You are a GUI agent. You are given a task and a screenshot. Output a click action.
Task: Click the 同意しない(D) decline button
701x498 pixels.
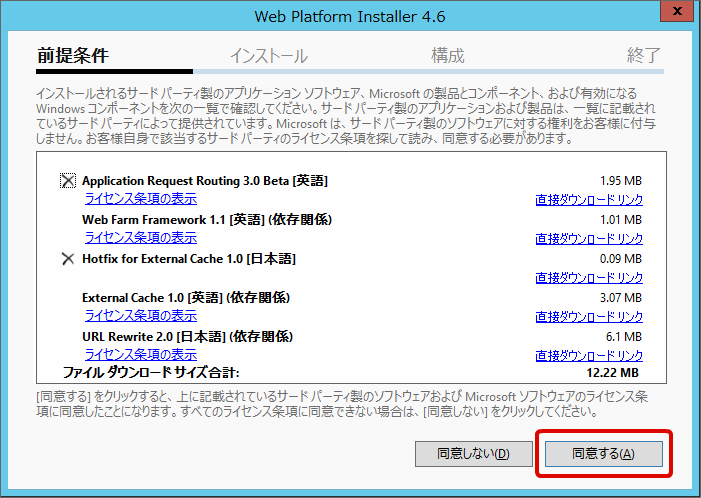pyautogui.click(x=473, y=454)
